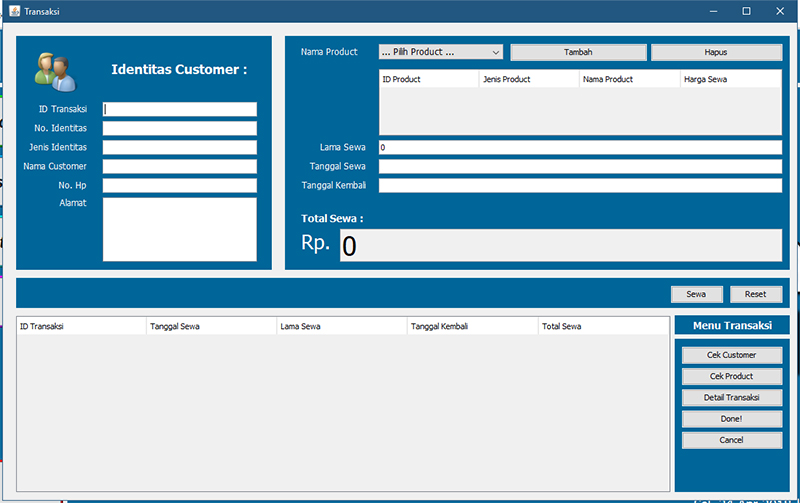This screenshot has height=503, width=800.
Task: Click inside the Alamat text area
Action: [x=180, y=230]
